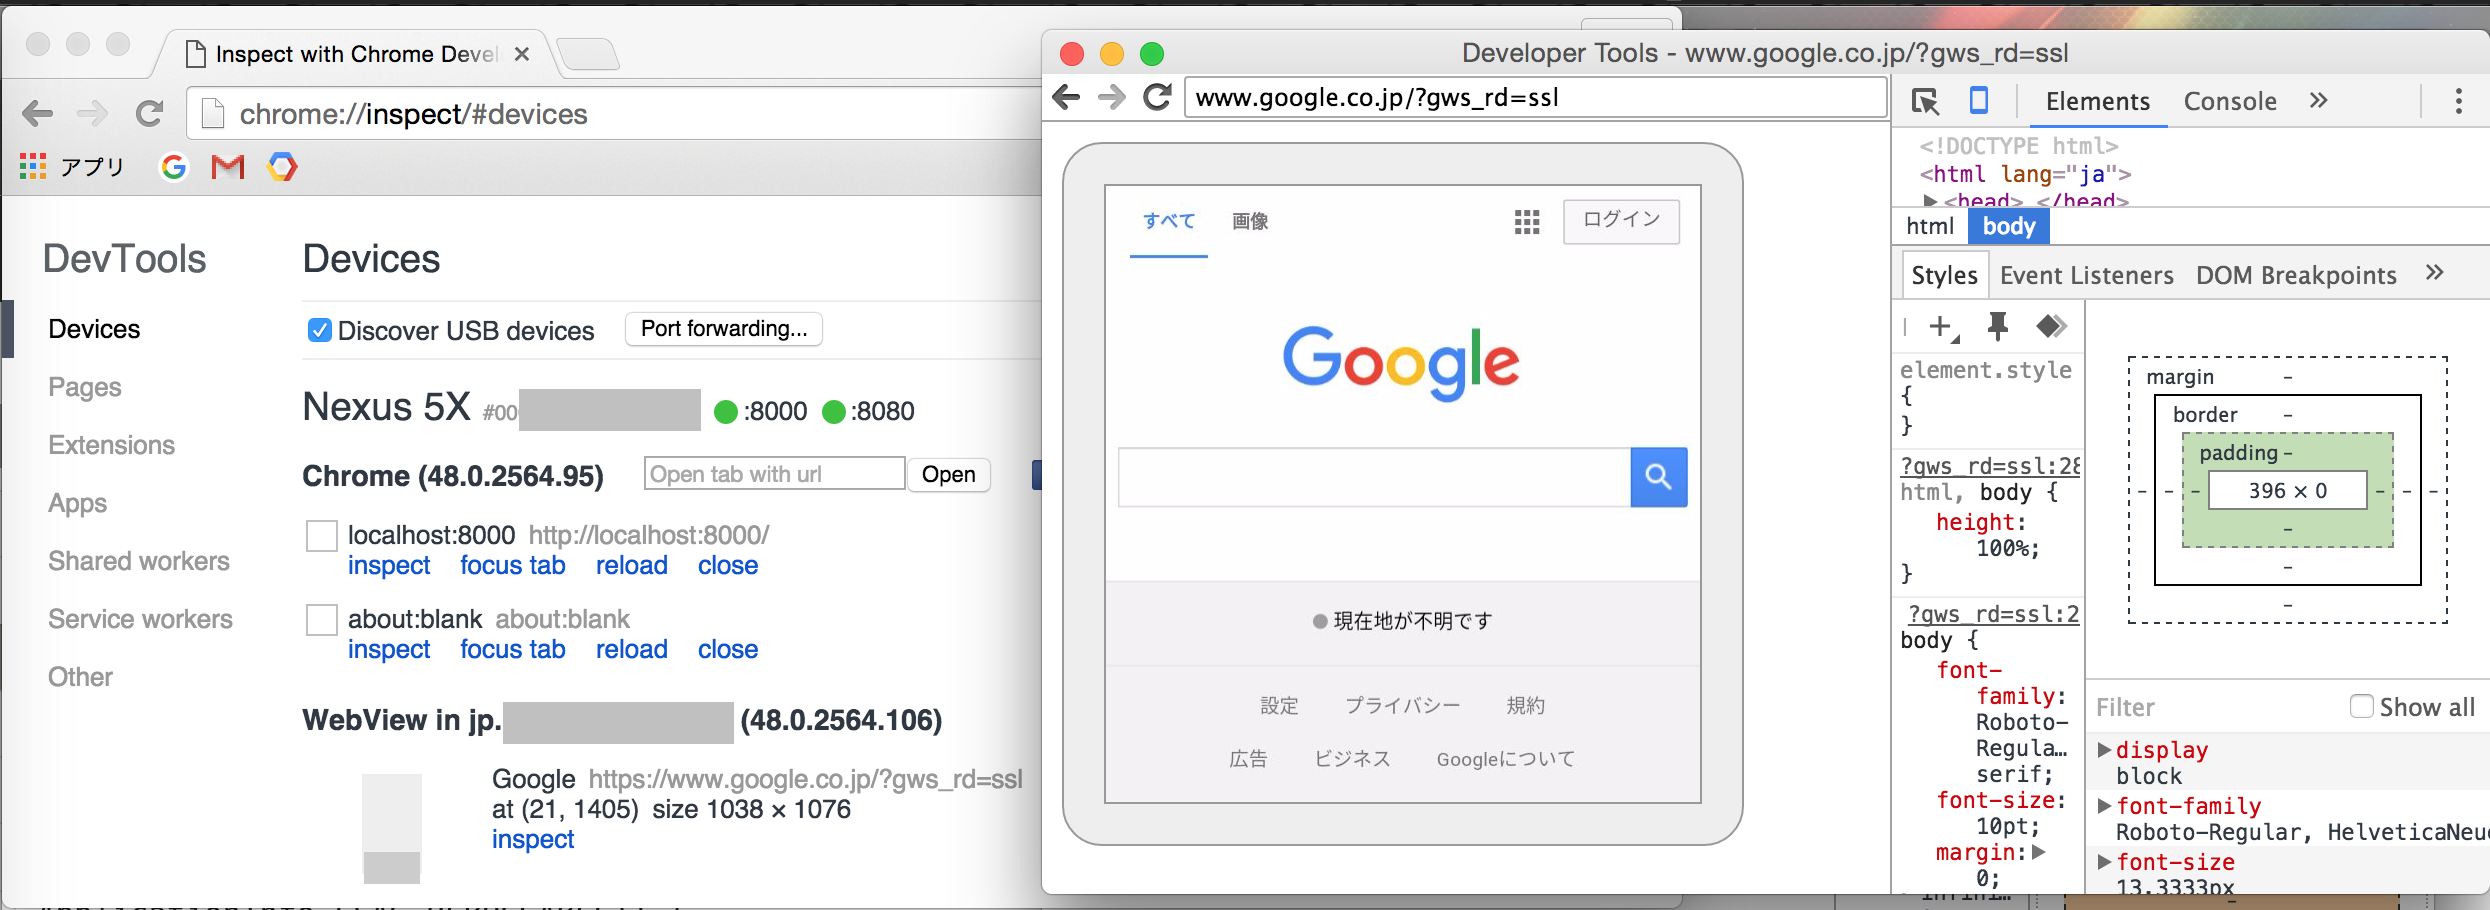The width and height of the screenshot is (2490, 910).
Task: Open the Google bookmark icon
Action: click(174, 167)
